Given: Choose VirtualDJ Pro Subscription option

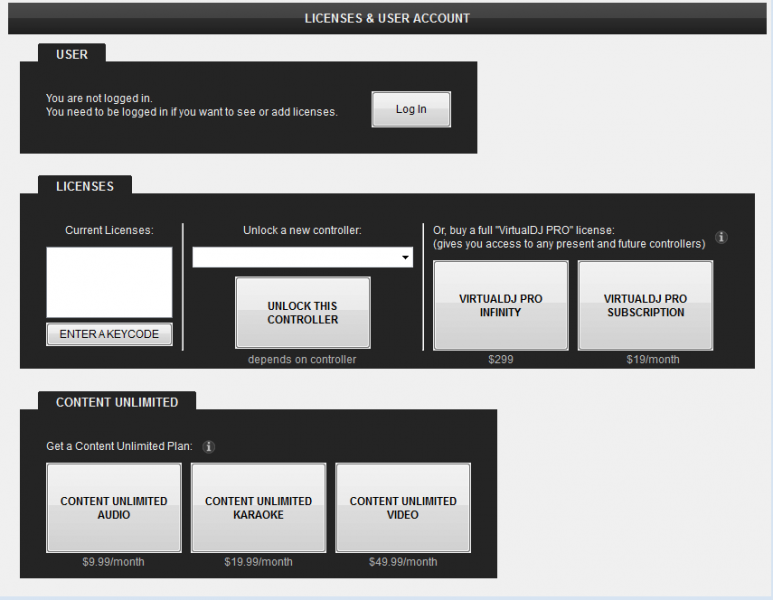Looking at the screenshot, I should [645, 306].
